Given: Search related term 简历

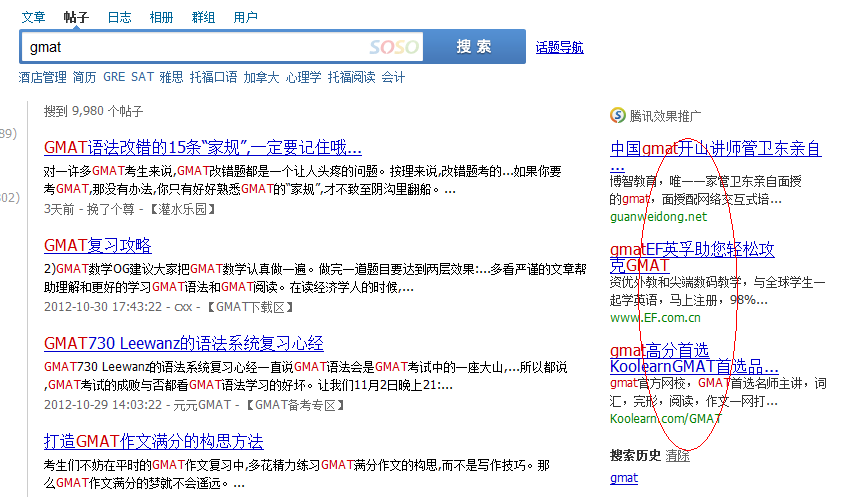Looking at the screenshot, I should [x=84, y=77].
